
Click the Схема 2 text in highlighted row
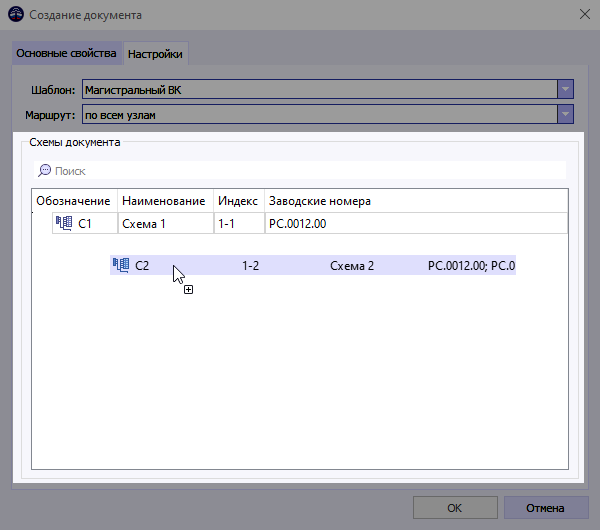tap(352, 266)
